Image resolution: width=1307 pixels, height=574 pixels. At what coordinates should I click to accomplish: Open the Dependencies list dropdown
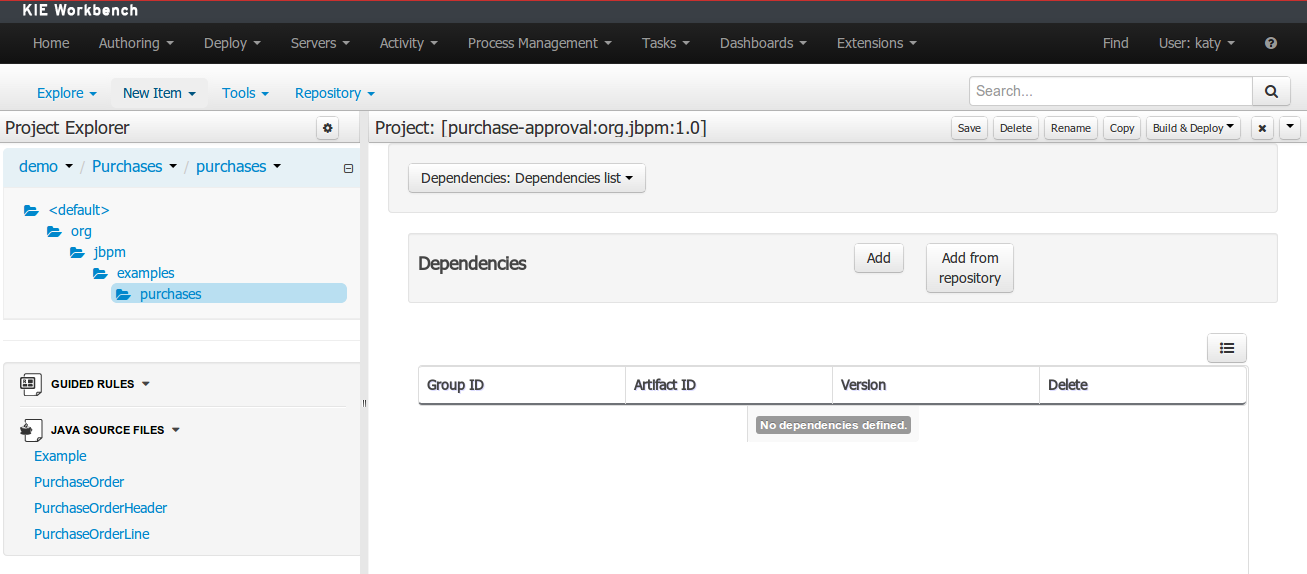click(x=527, y=178)
